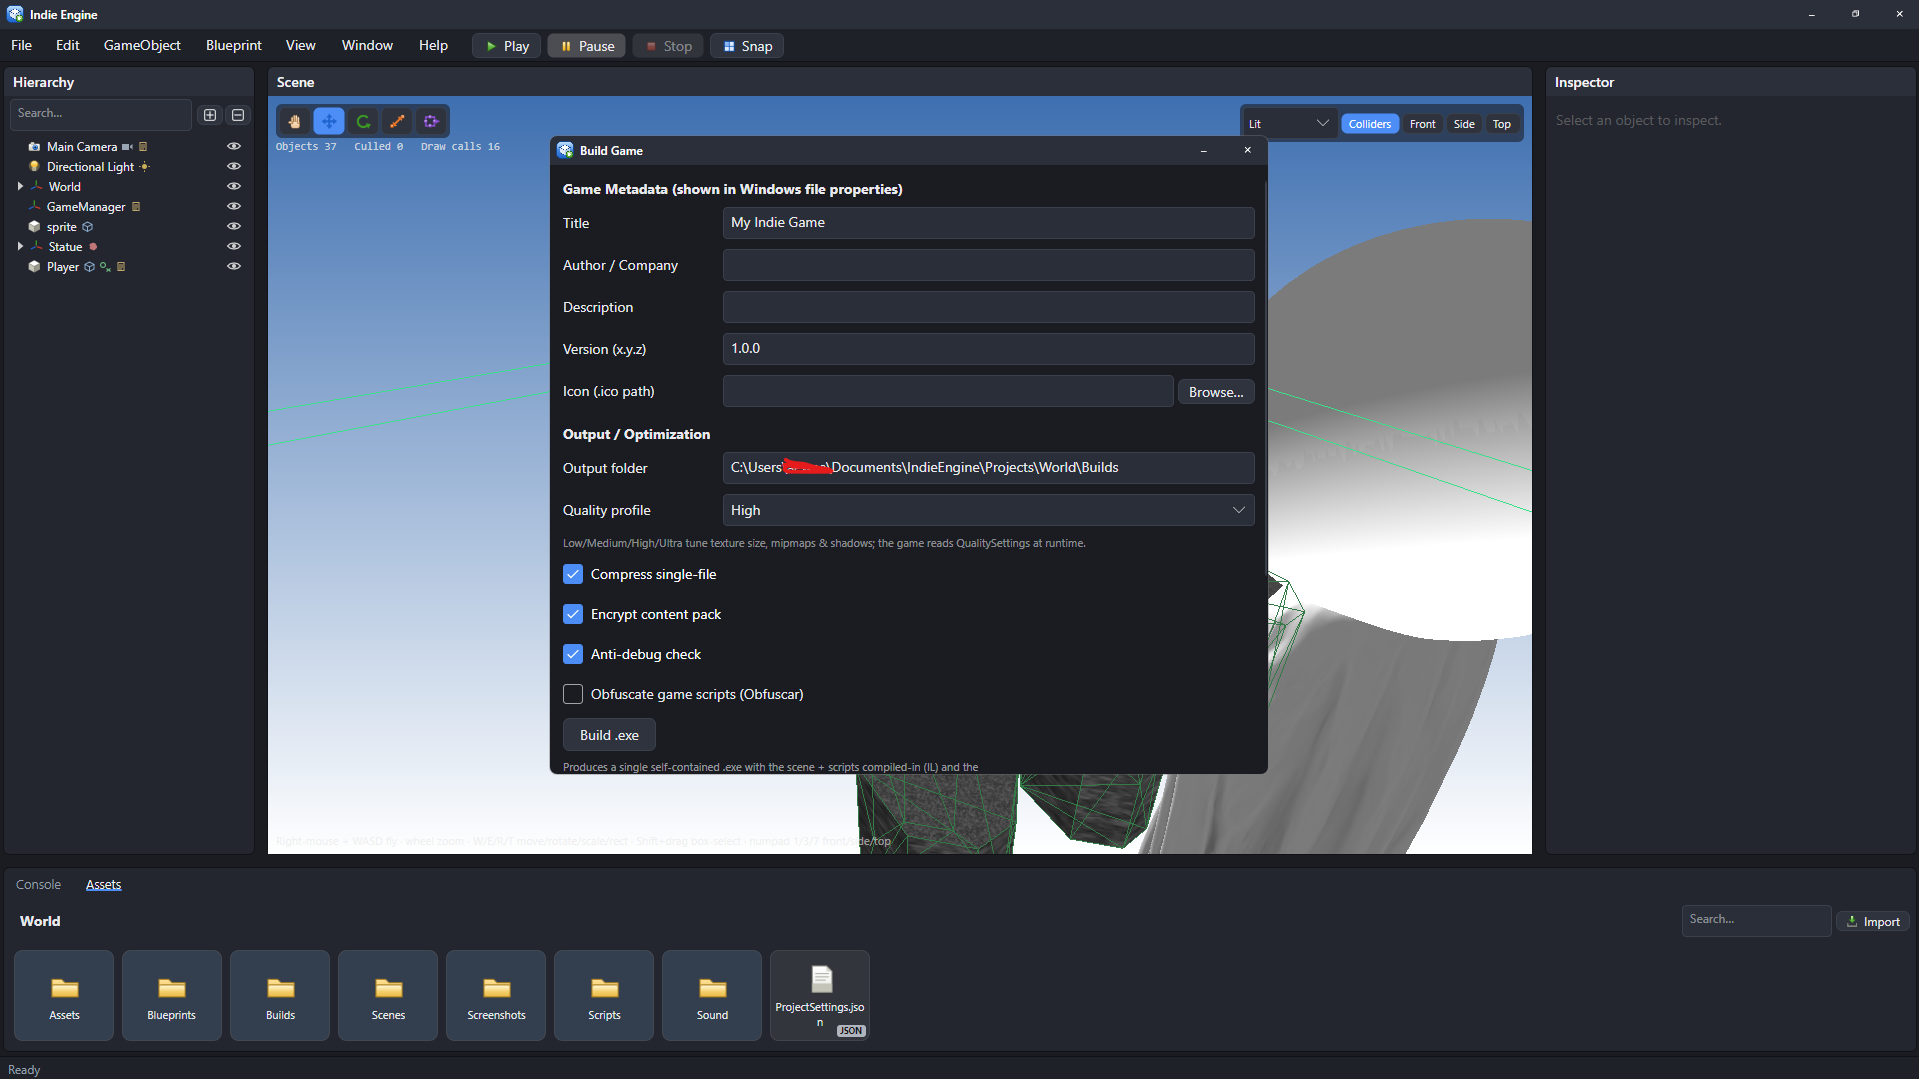Disable the Anti-debug check option

click(573, 654)
